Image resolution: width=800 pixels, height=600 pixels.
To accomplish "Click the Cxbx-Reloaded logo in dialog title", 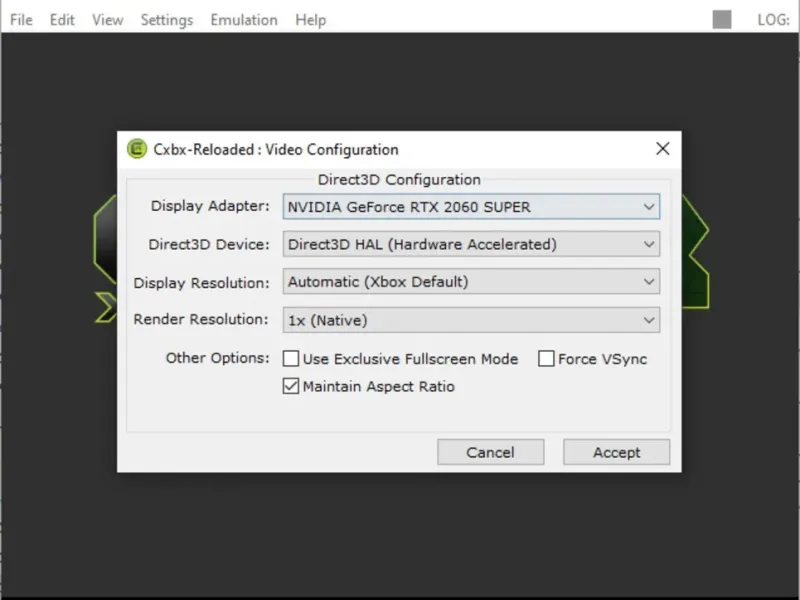I will point(137,149).
